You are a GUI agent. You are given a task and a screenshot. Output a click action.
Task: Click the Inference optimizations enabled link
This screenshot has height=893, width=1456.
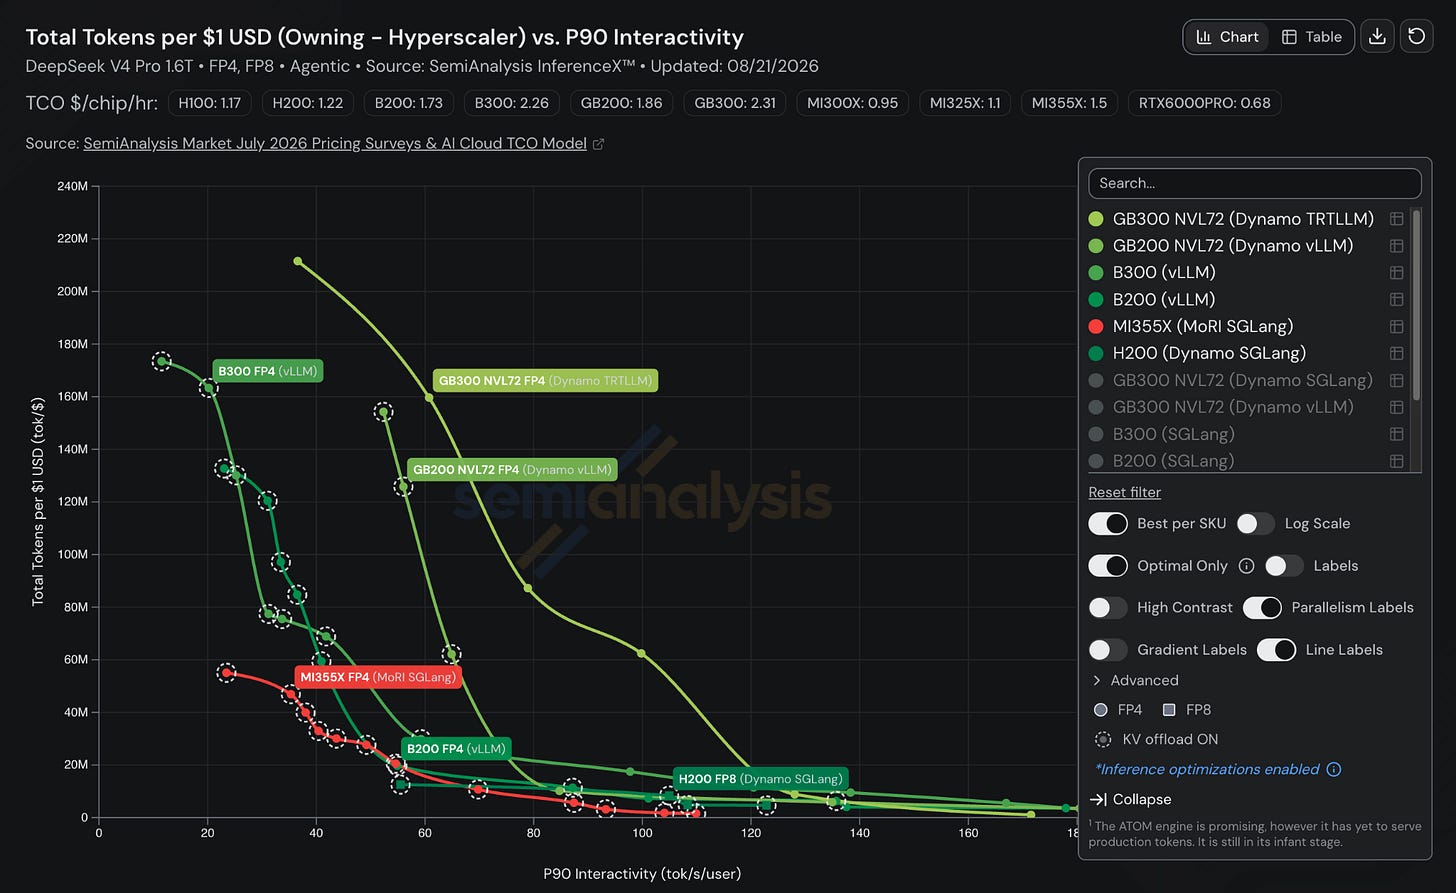point(1208,769)
